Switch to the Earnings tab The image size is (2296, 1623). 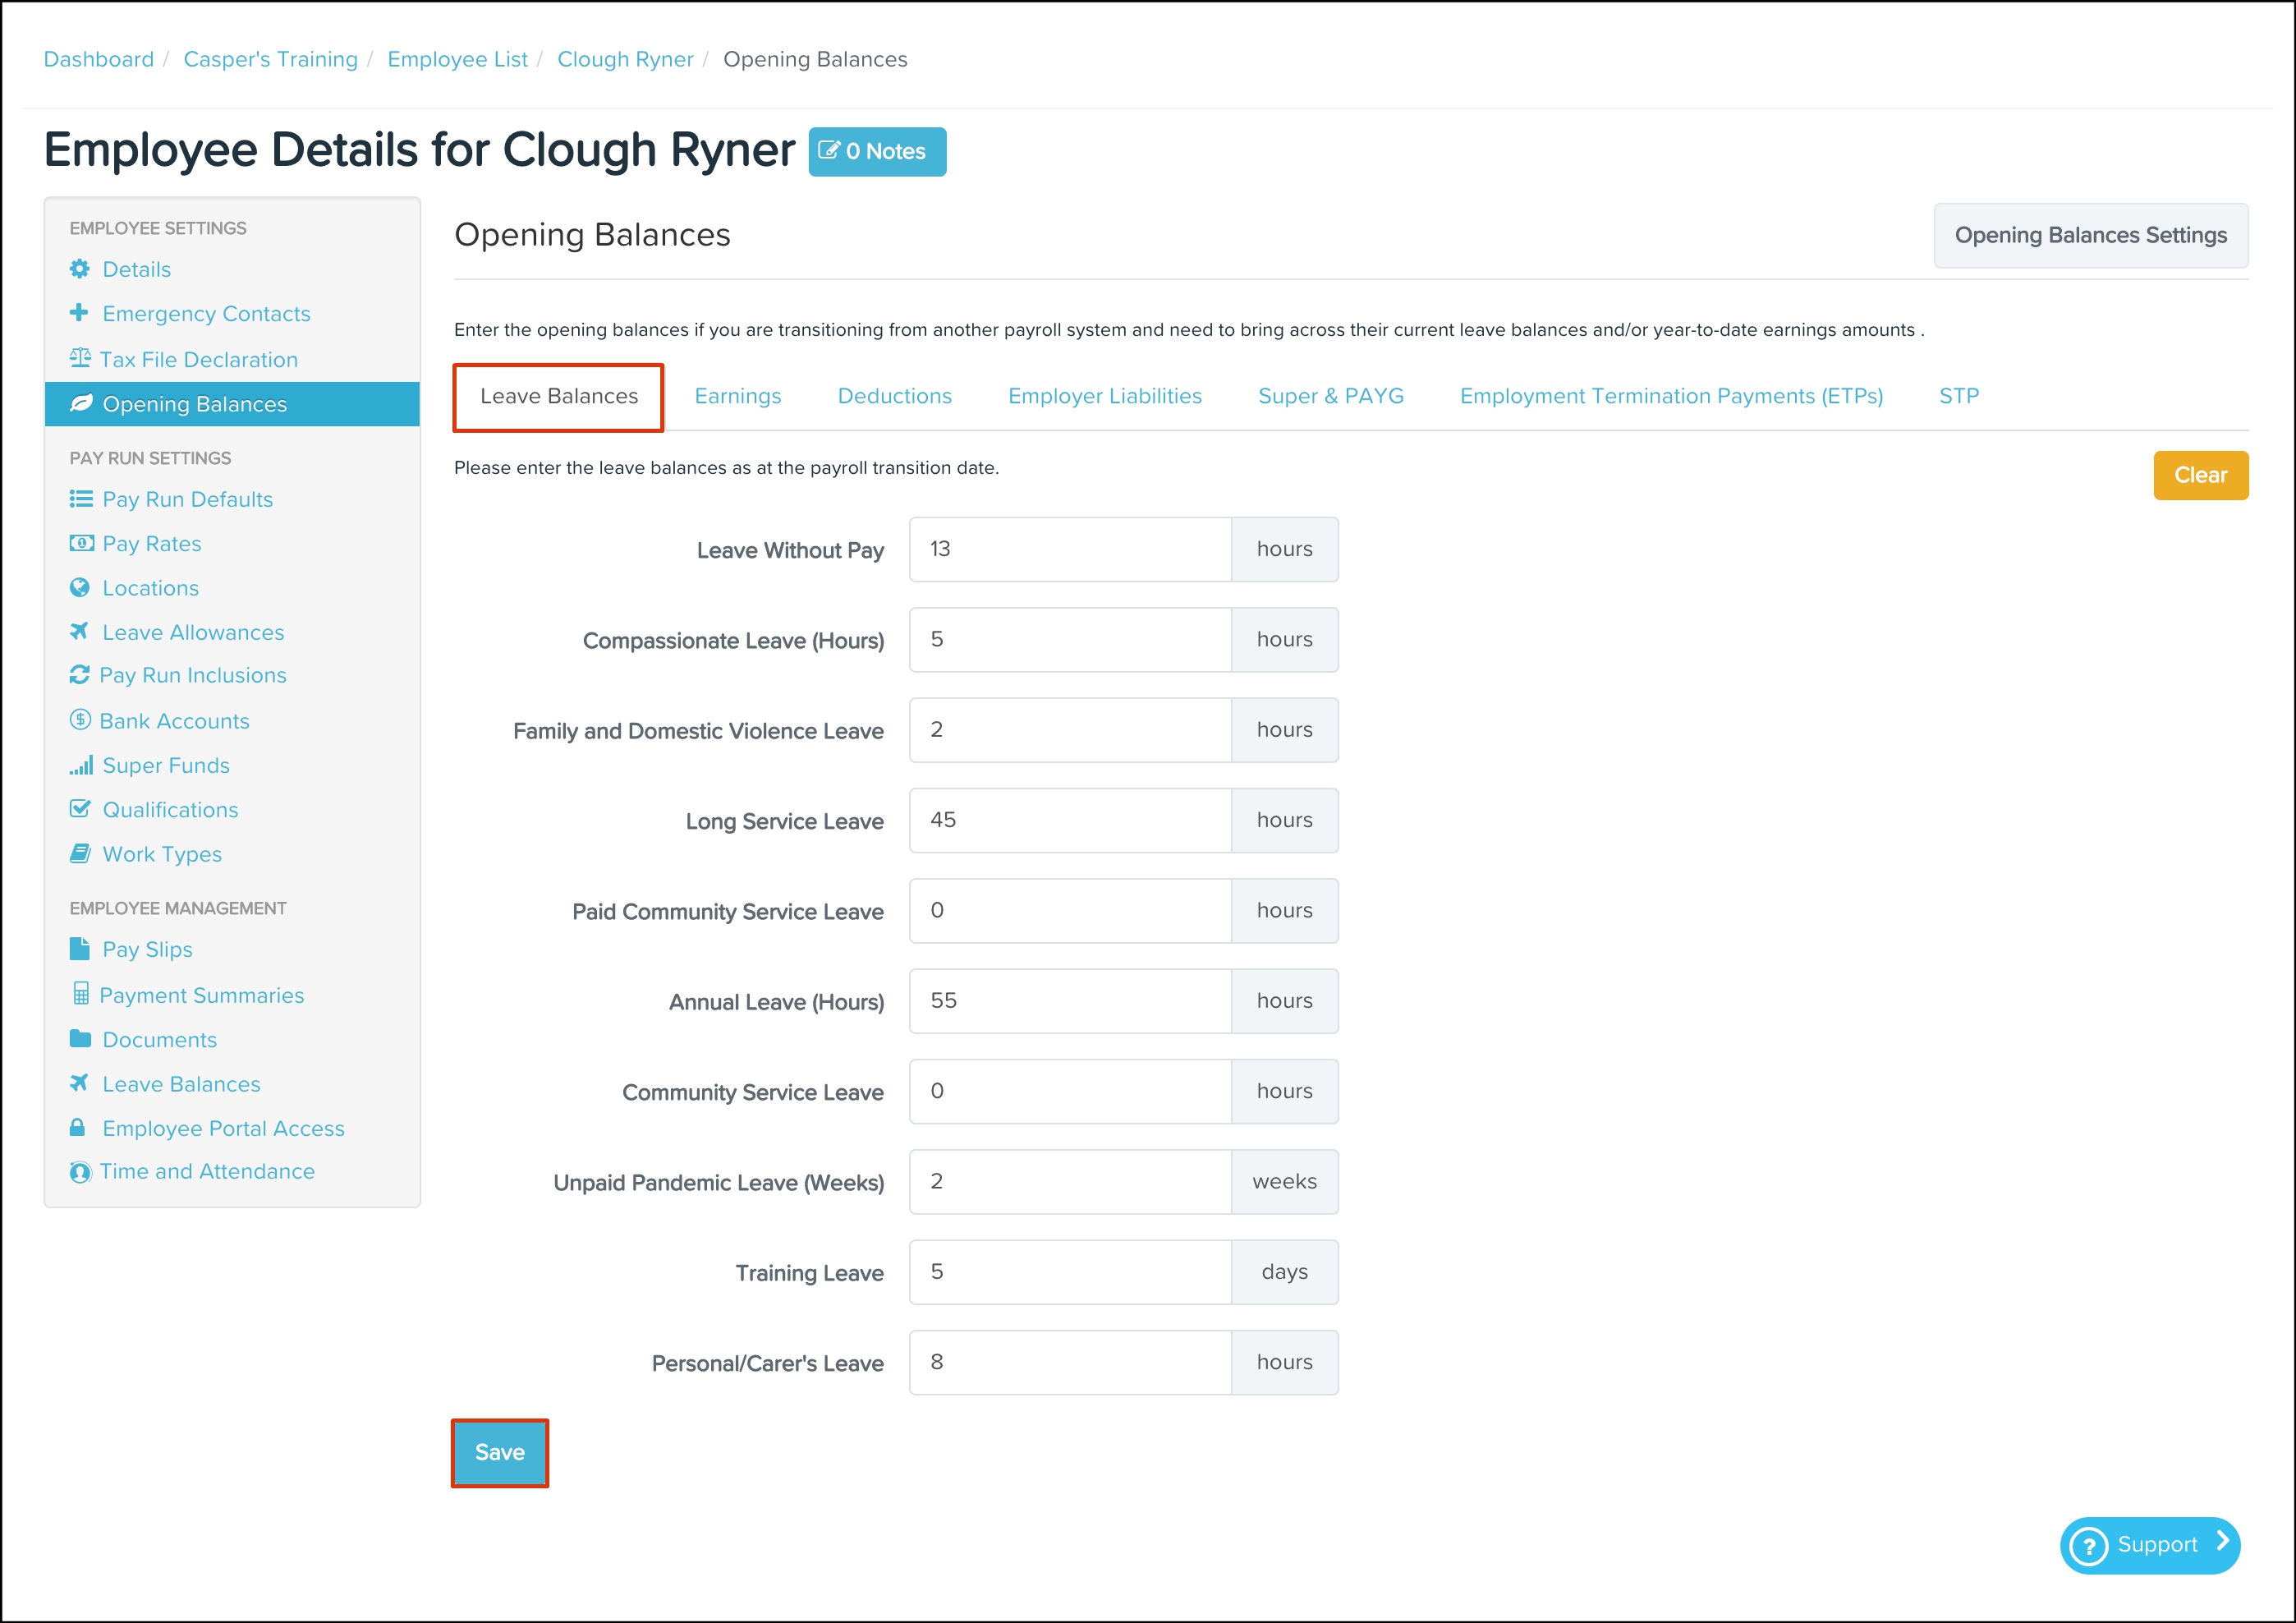coord(738,396)
